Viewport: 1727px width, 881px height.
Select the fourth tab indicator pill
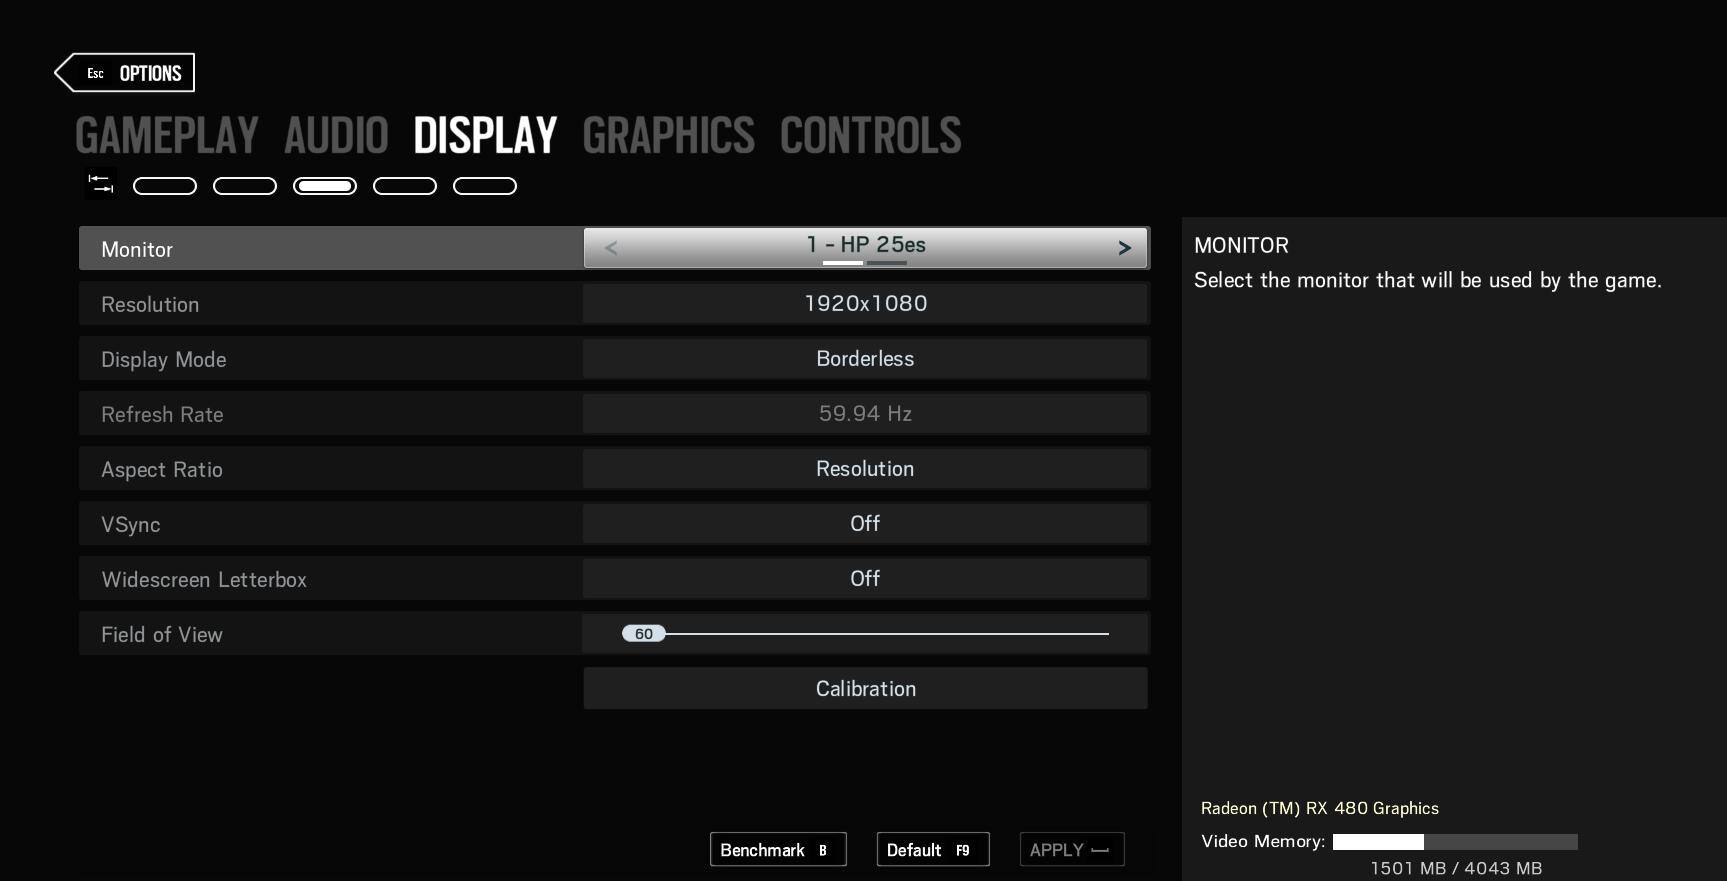(x=405, y=186)
